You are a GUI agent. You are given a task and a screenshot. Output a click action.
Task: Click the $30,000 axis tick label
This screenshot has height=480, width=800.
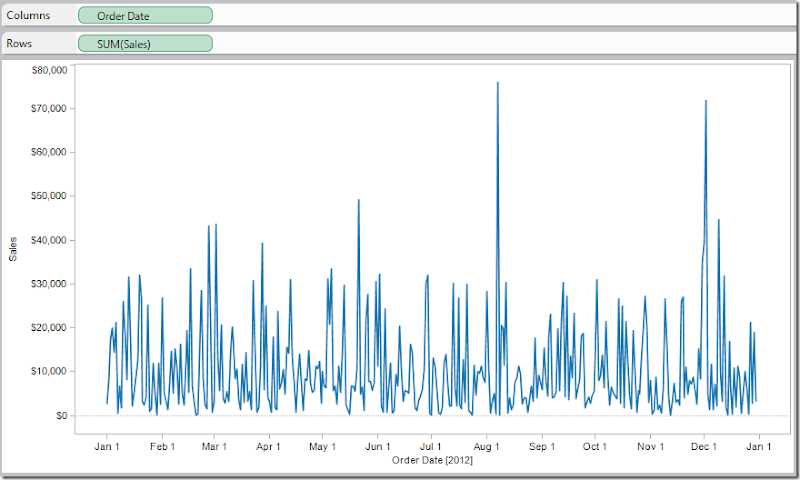[49, 284]
